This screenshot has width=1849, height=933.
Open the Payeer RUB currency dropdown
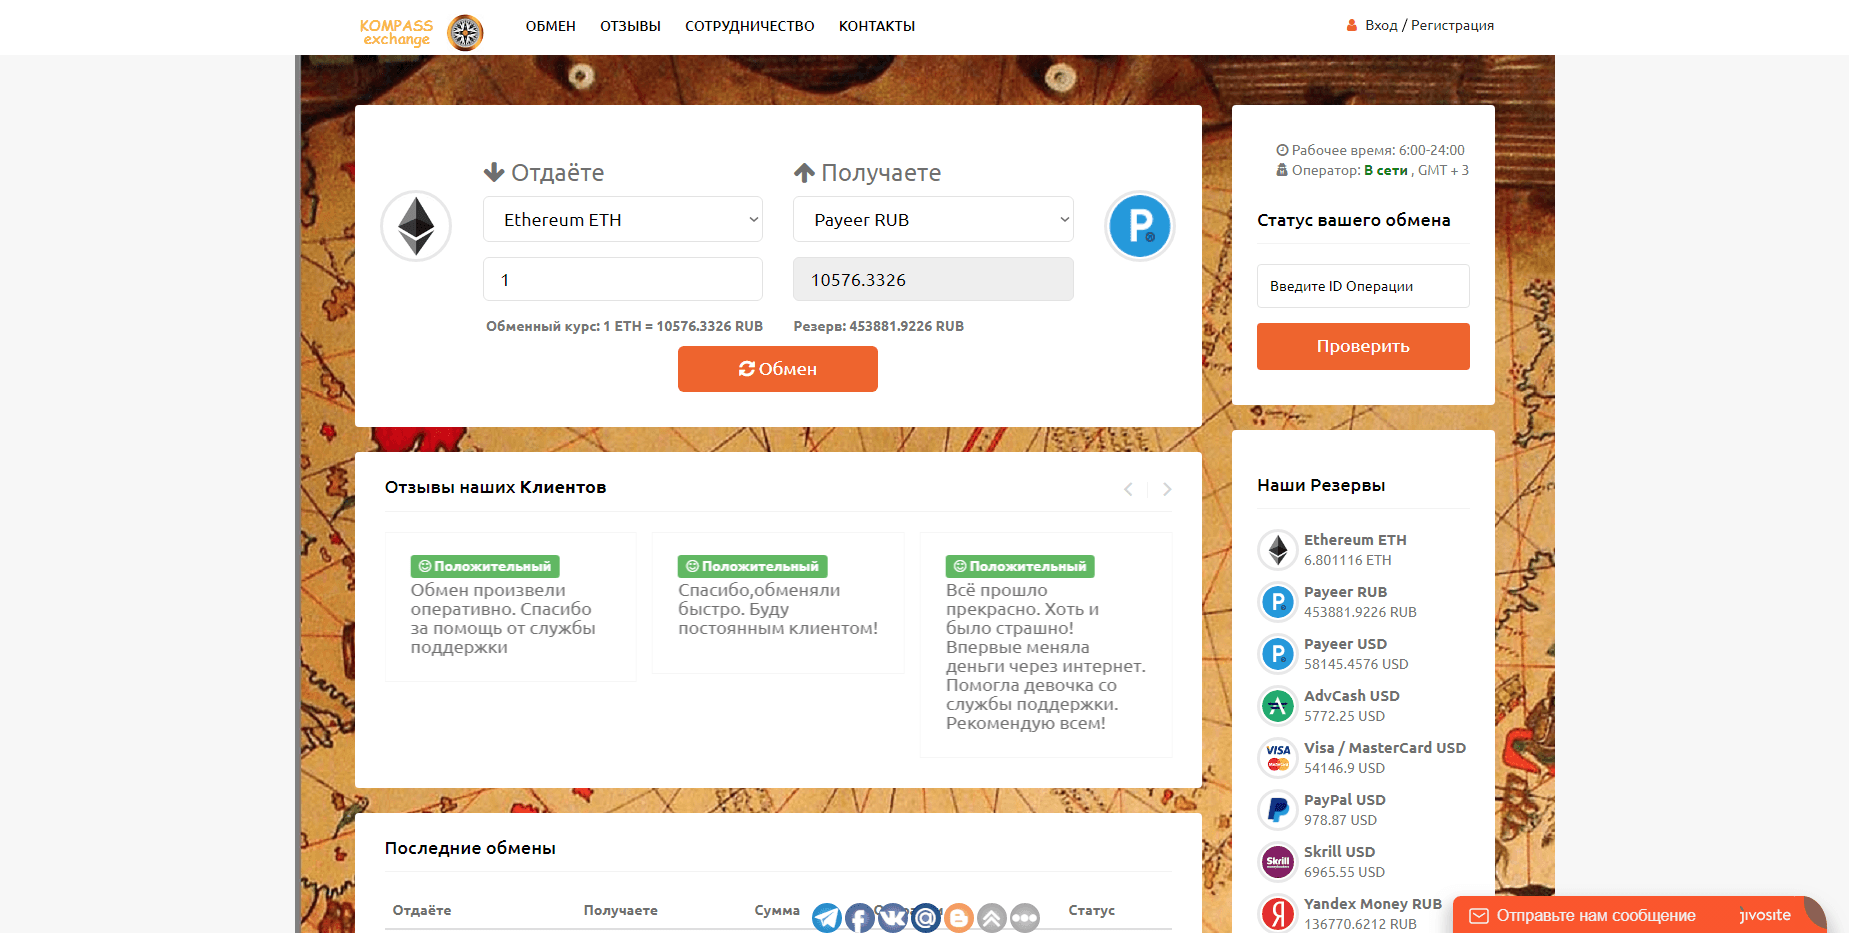pos(932,219)
